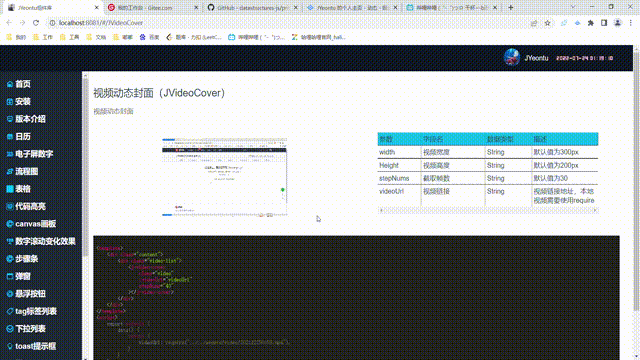Click the JYeontu username in header

[x=536, y=58]
